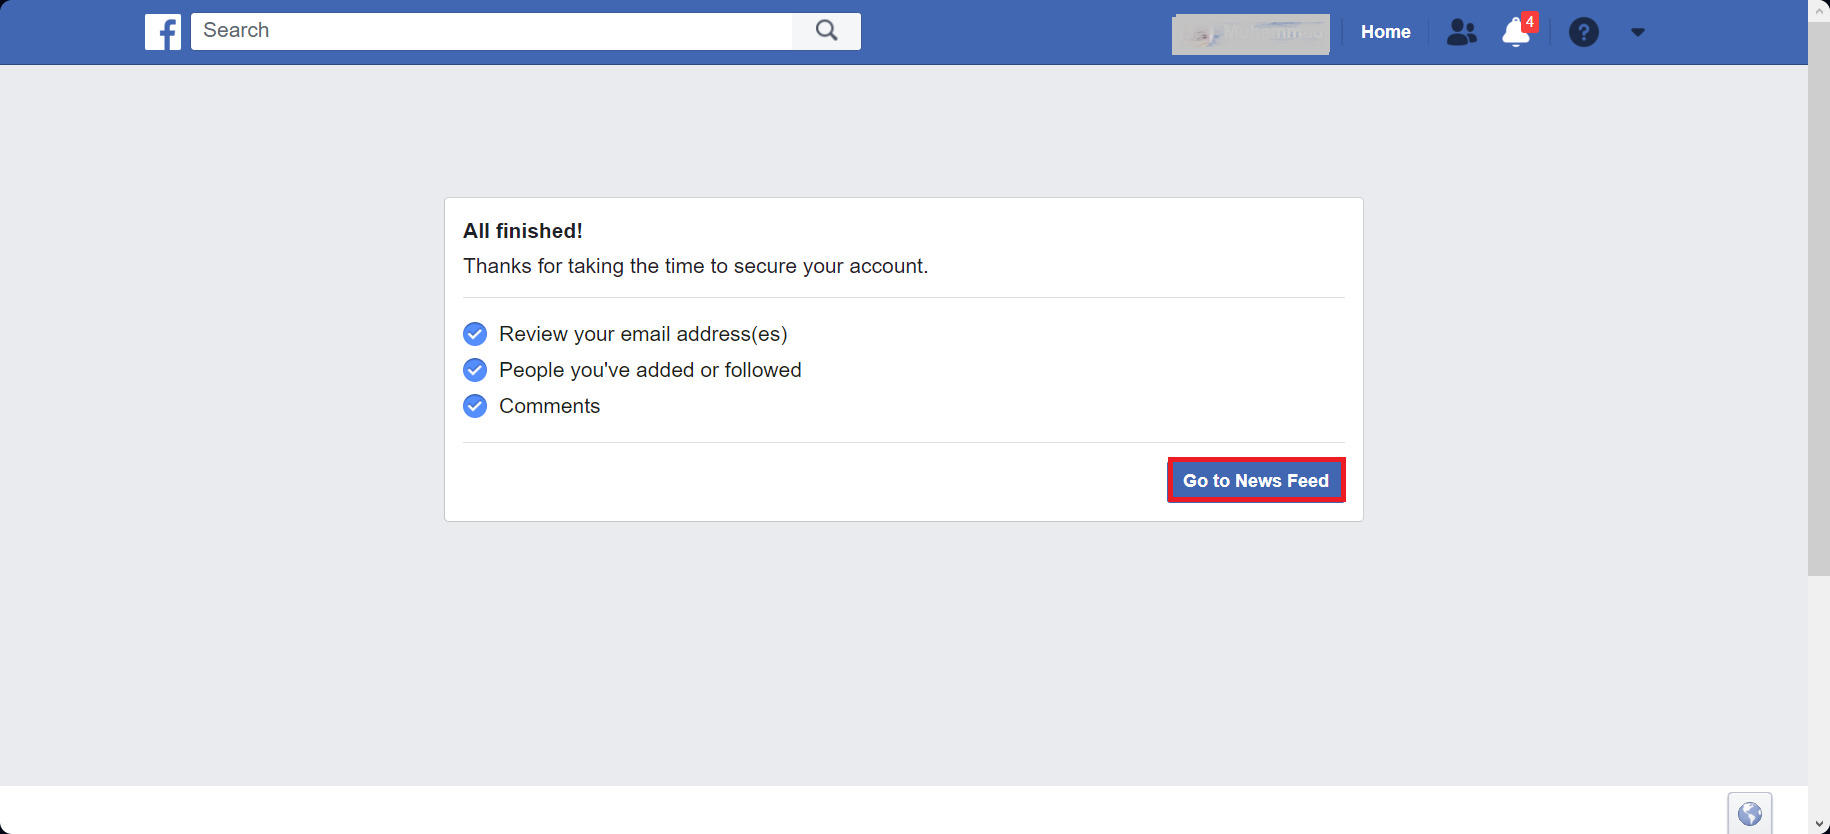Screen dimensions: 1830x834
Task: Open the Friend Requests icon
Action: (x=1461, y=31)
